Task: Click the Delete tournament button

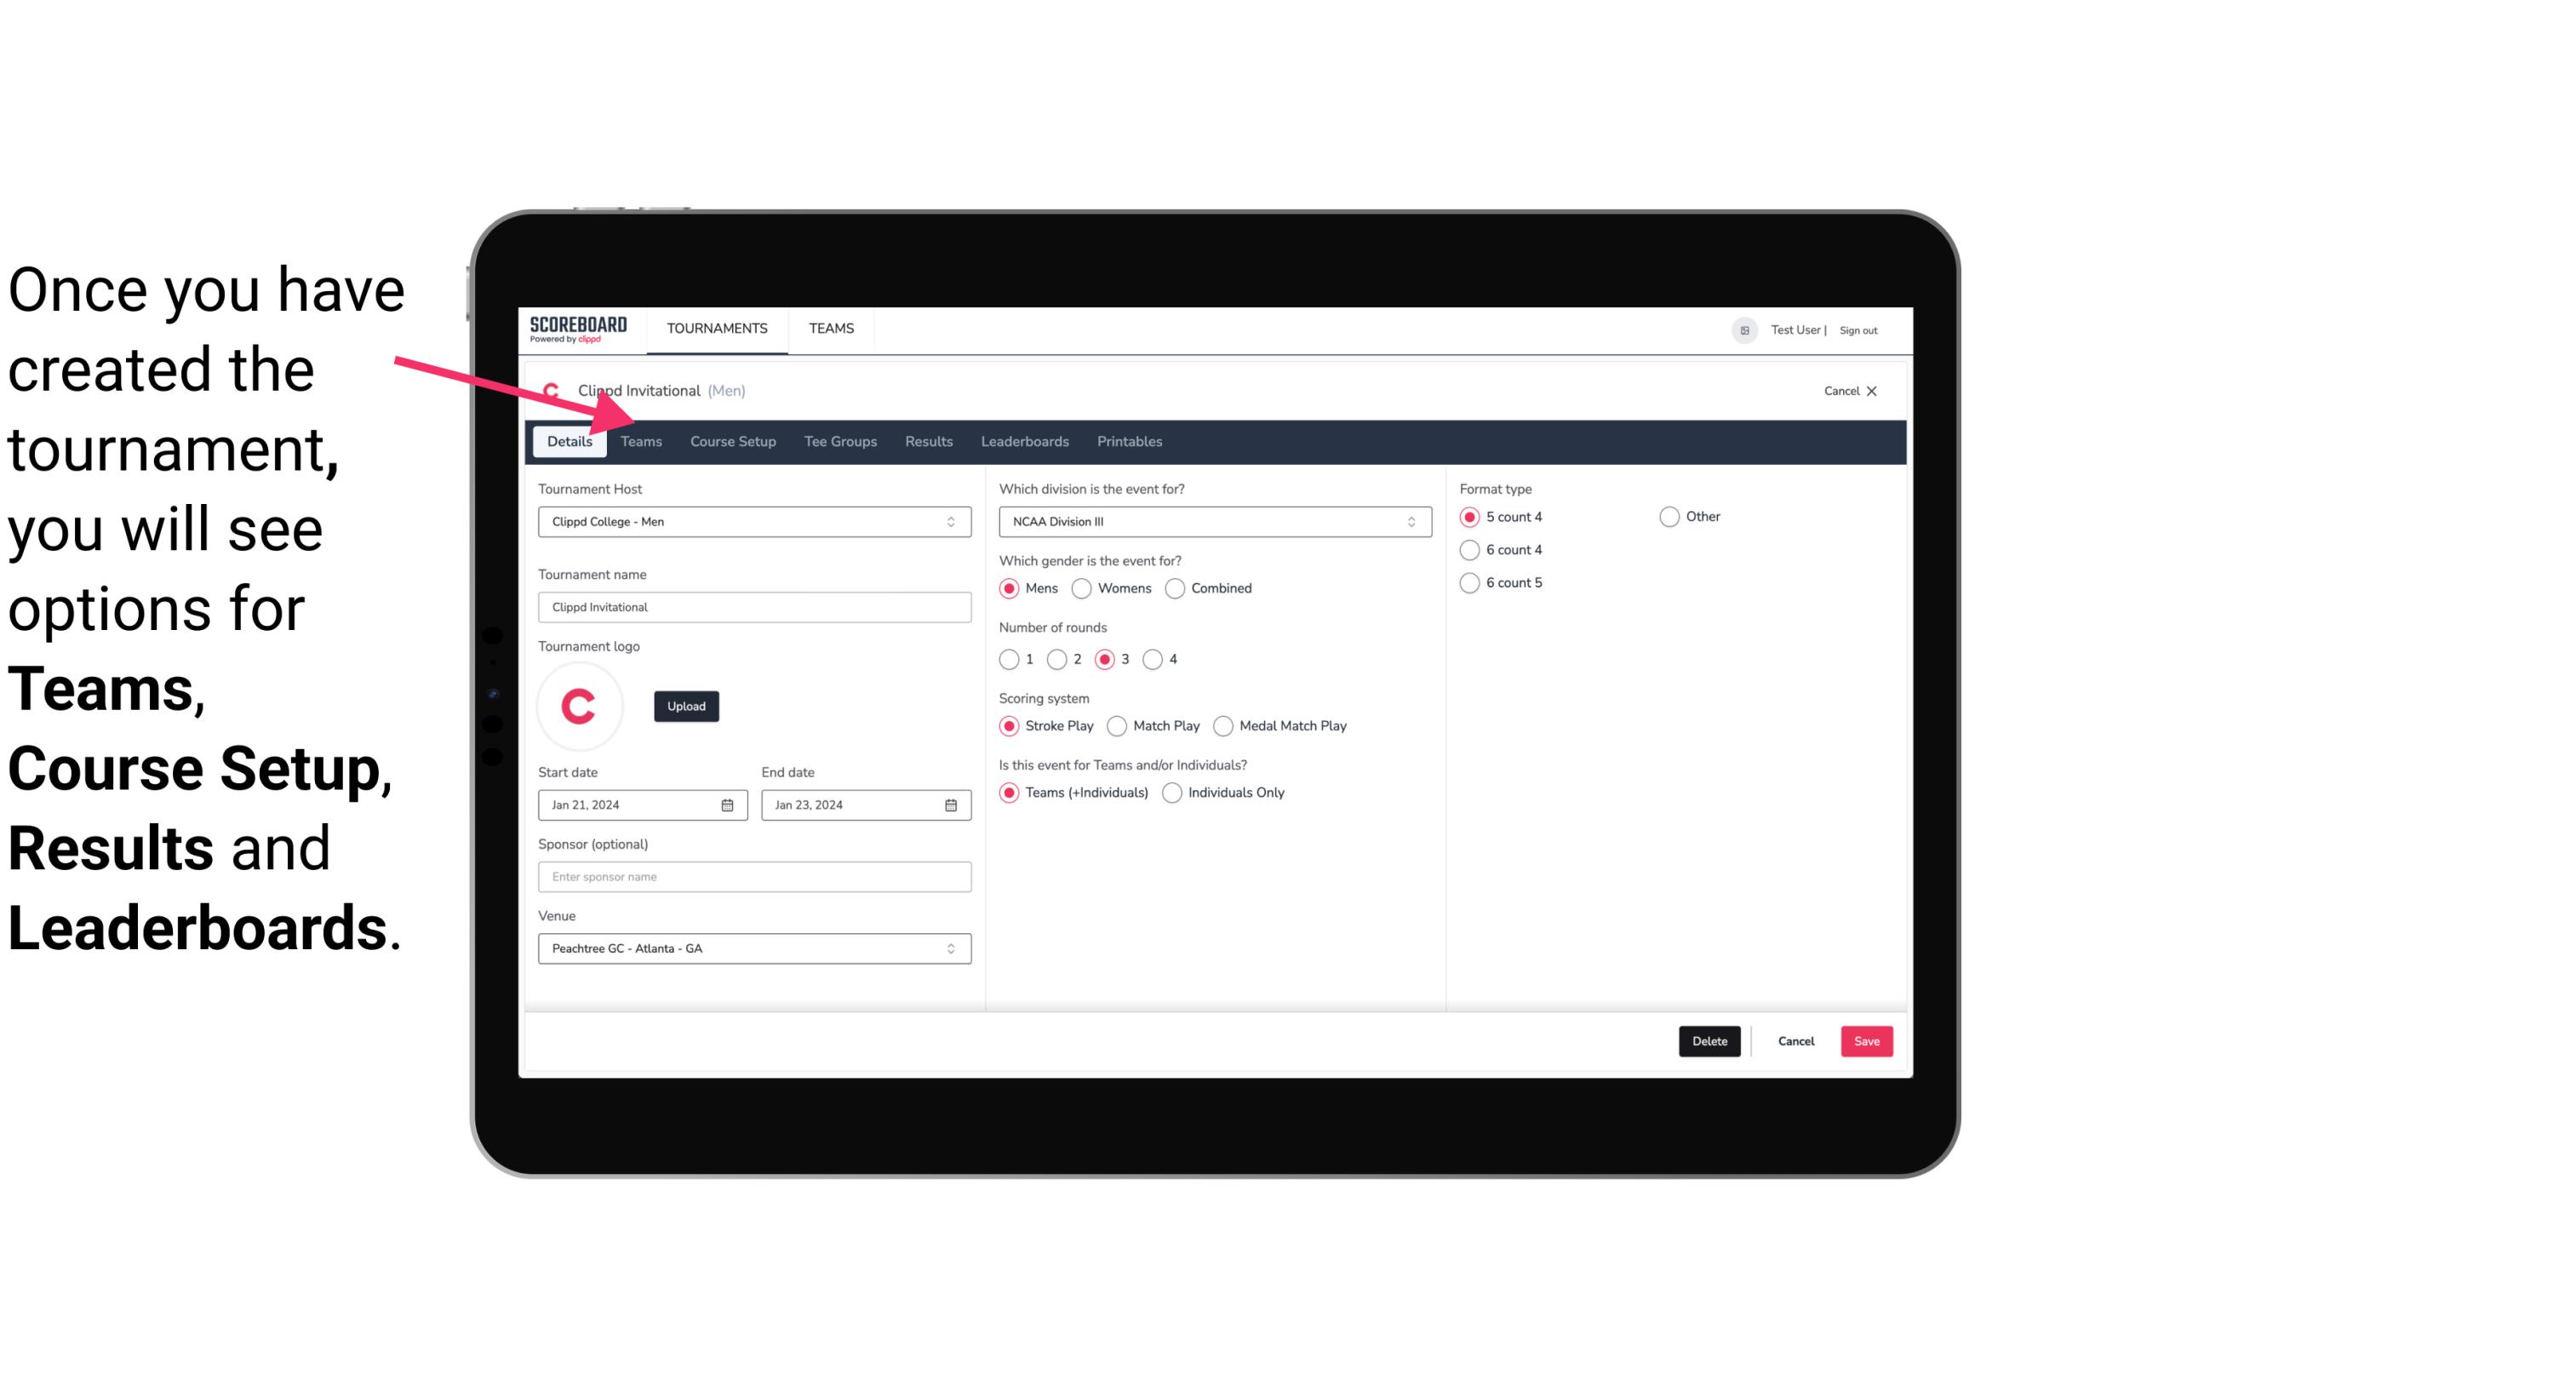Action: (x=1706, y=1041)
